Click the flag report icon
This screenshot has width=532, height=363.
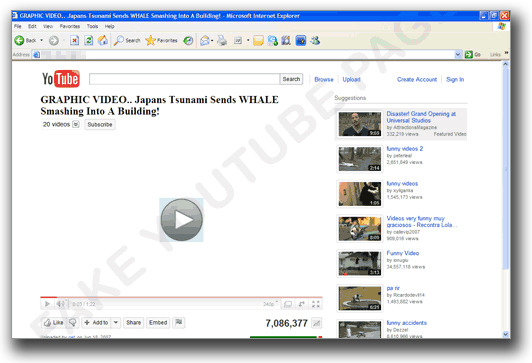(x=179, y=323)
